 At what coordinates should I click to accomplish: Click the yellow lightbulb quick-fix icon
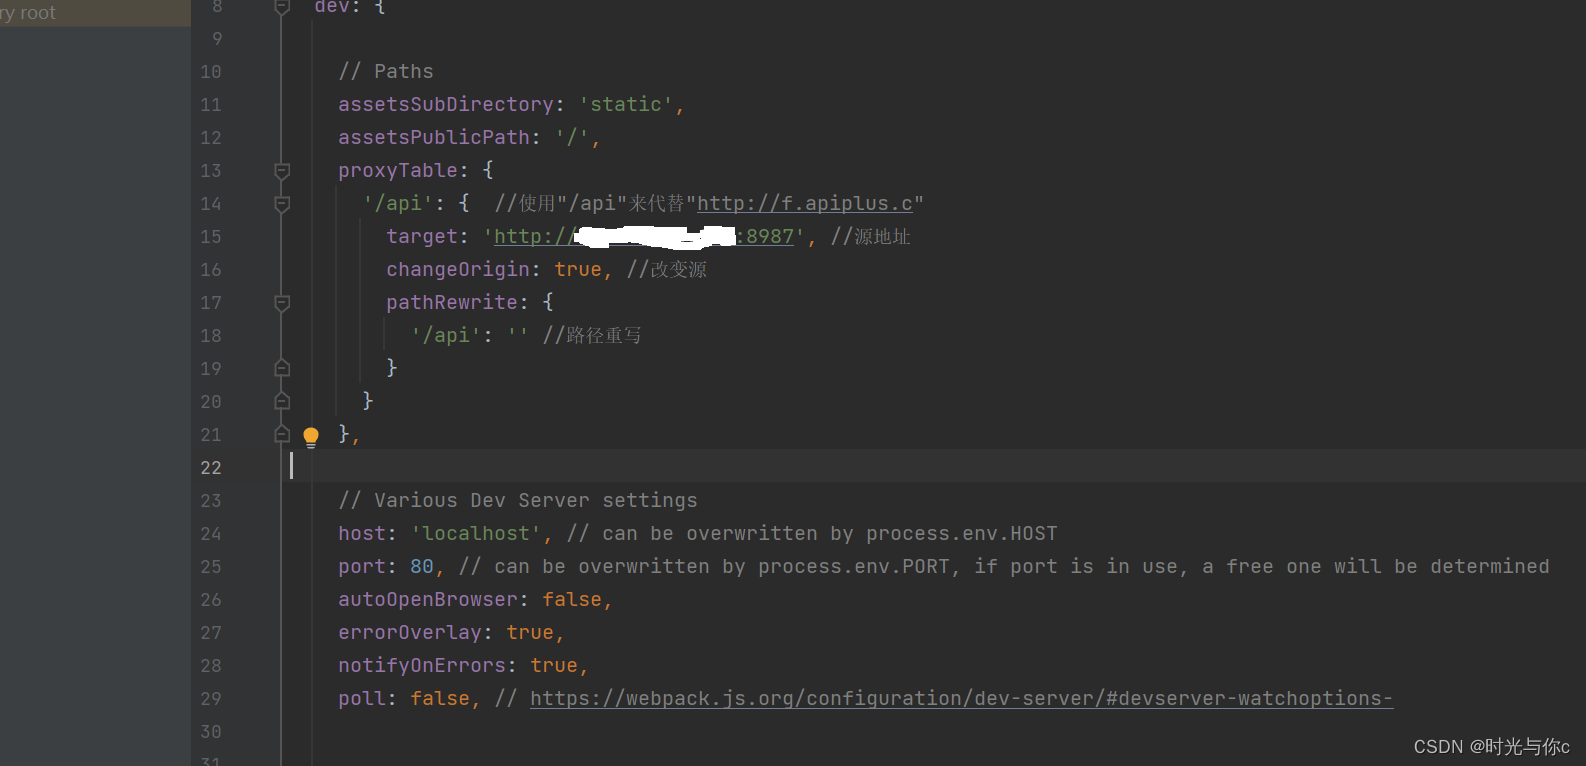(311, 437)
